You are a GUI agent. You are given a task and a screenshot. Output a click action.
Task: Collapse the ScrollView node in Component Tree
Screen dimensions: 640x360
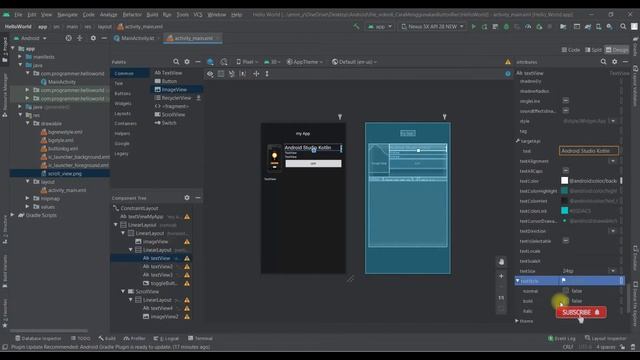[123, 291]
